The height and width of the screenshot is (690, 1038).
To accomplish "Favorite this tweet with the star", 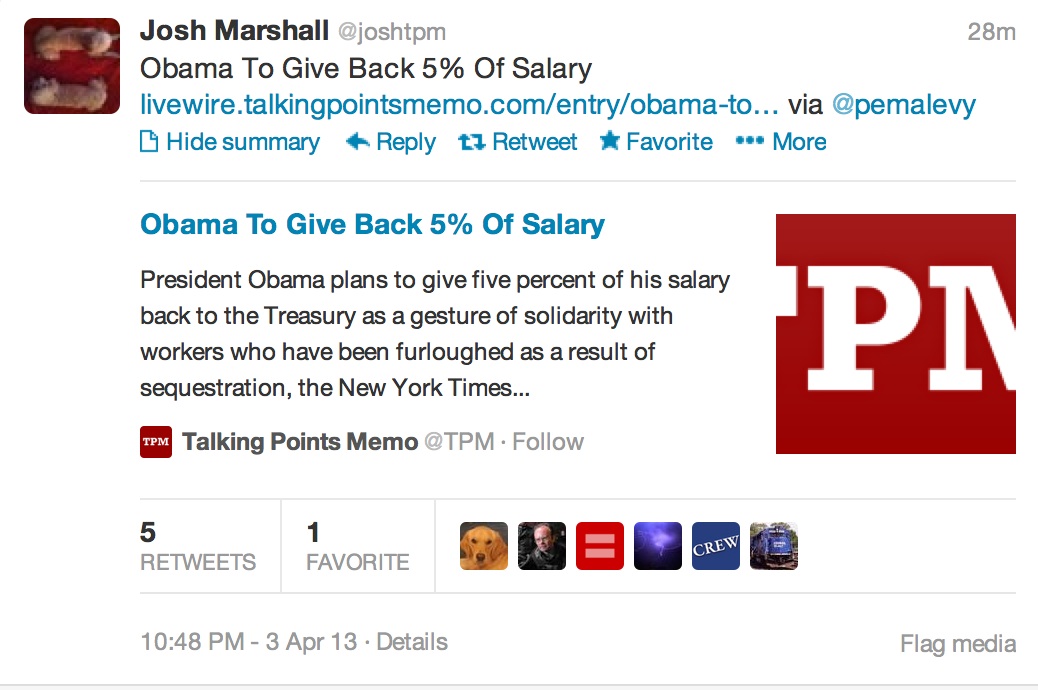I will (x=656, y=142).
